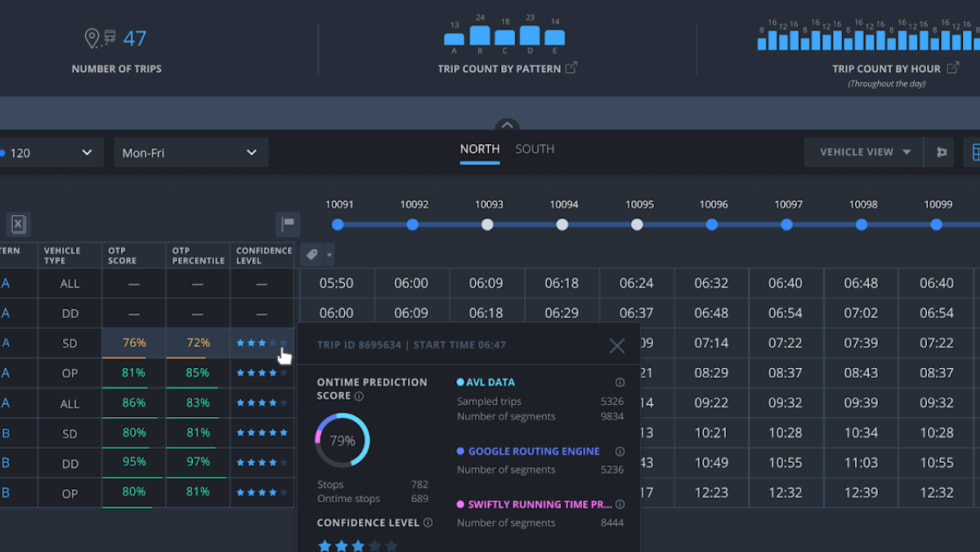980x552 pixels.
Task: Click the Excel export icon
Action: (18, 224)
